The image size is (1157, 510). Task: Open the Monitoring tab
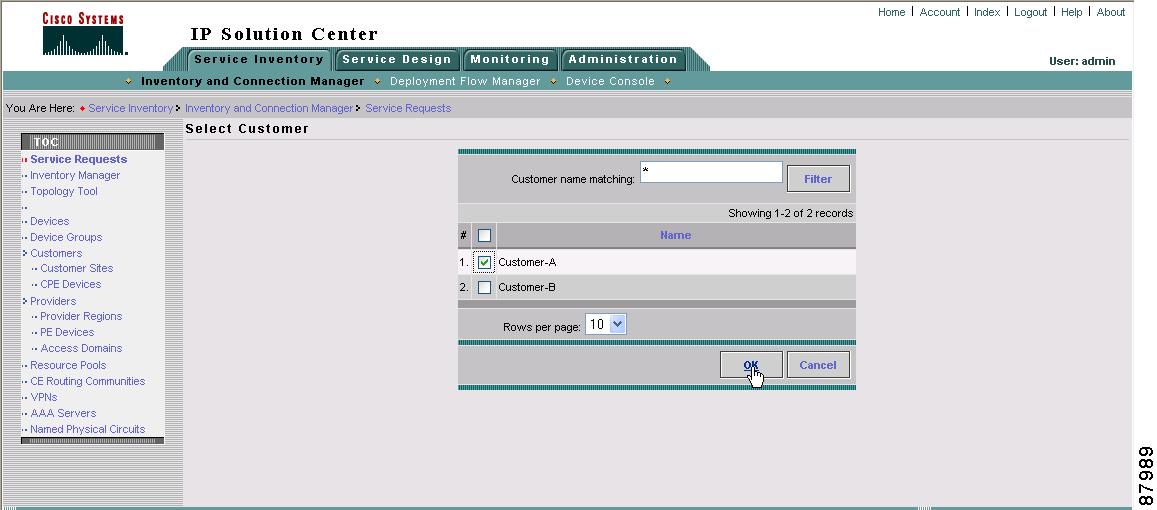tap(510, 59)
